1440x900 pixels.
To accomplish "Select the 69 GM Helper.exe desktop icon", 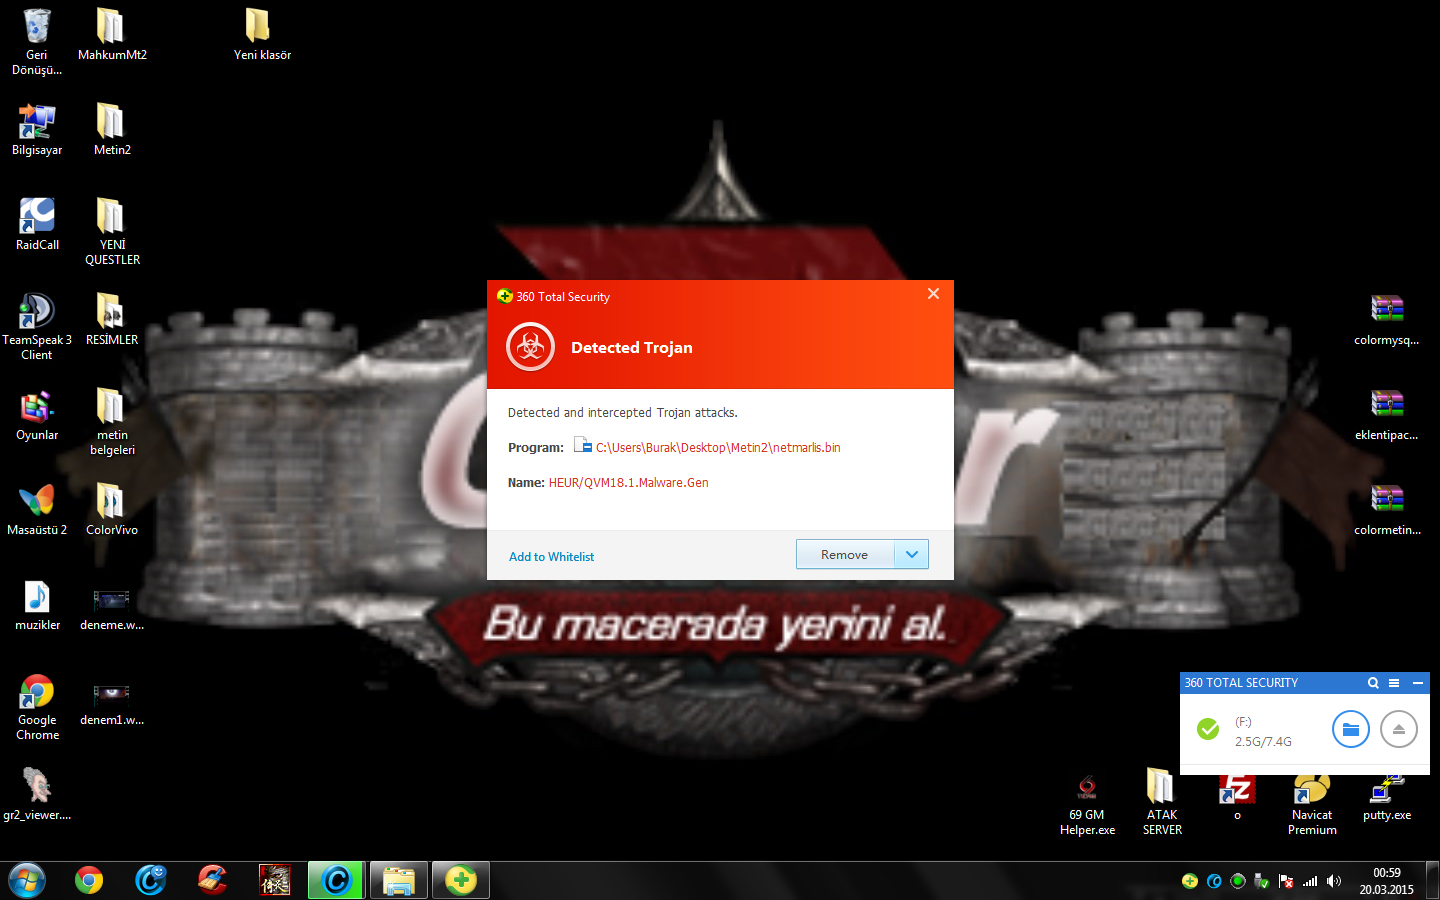I will [x=1087, y=805].
